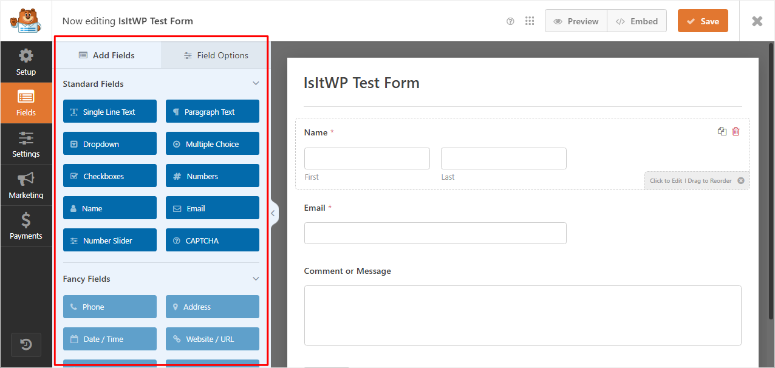Click the help question mark icon
Image resolution: width=775 pixels, height=368 pixels.
[511, 21]
